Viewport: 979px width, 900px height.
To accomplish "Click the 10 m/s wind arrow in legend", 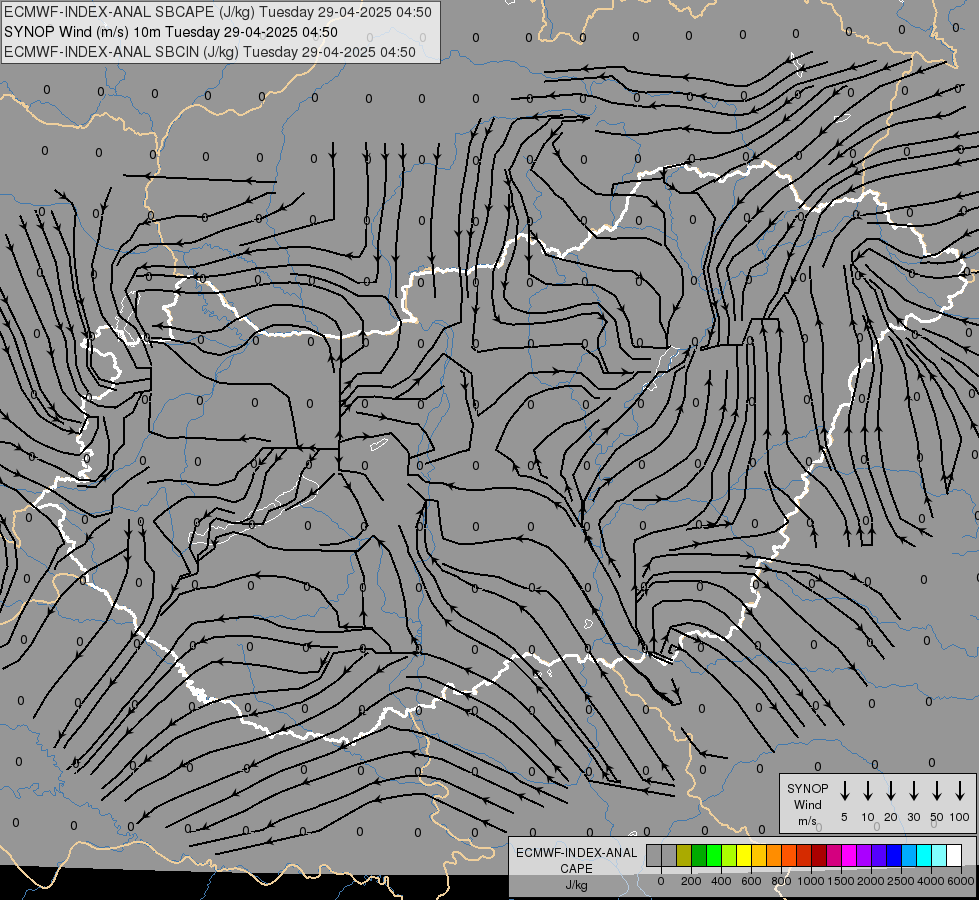I will tap(868, 791).
